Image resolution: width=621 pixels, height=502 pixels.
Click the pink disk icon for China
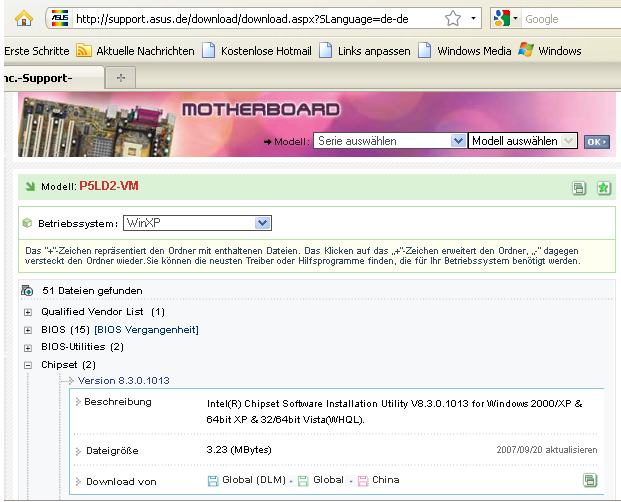tap(363, 481)
